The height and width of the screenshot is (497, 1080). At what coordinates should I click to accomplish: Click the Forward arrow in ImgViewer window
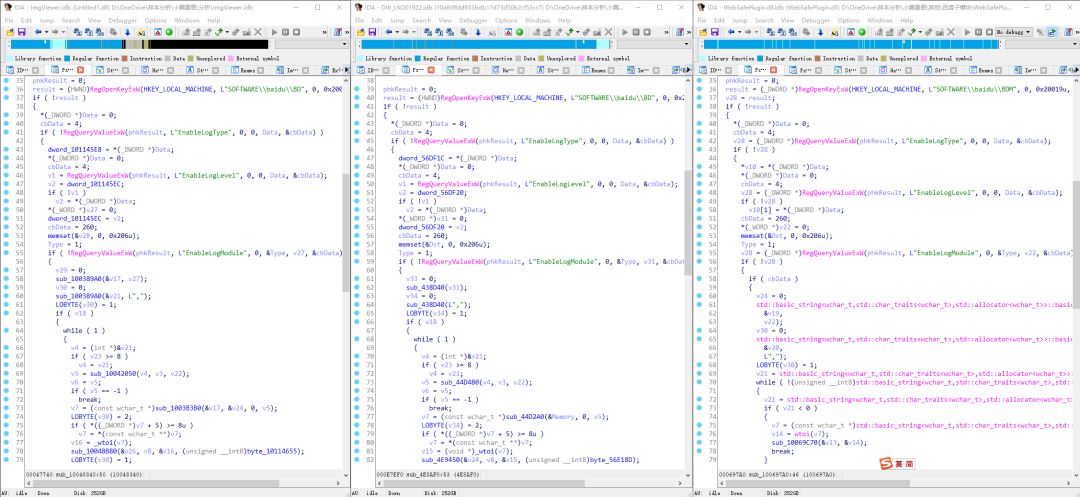point(55,32)
